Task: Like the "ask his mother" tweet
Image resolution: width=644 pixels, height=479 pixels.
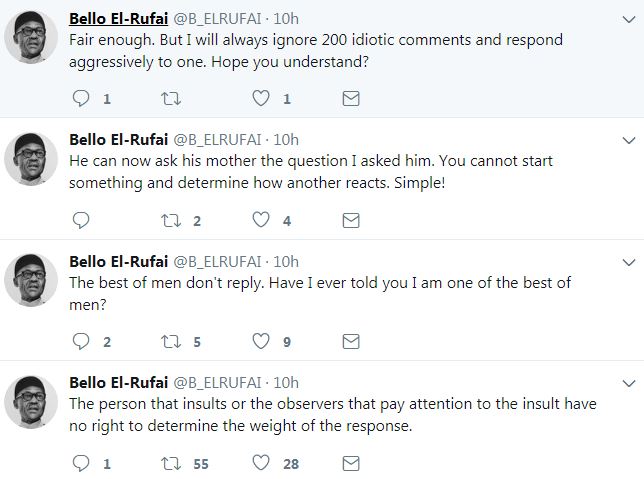Action: click(261, 220)
